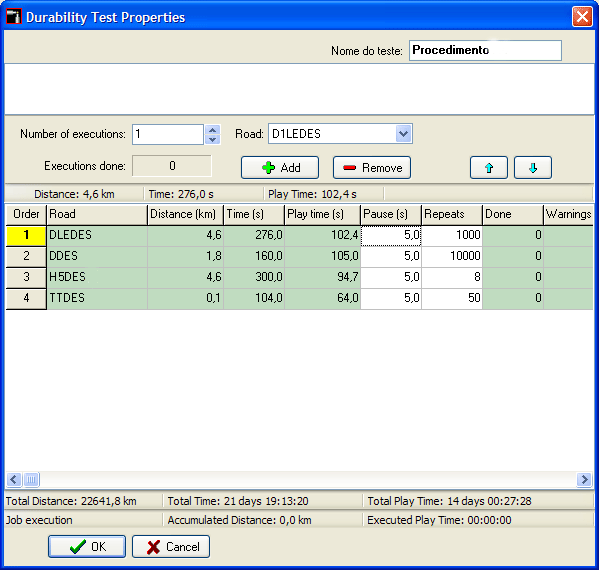The height and width of the screenshot is (570, 599).
Task: Click the Repeats cell with the value 10000
Action: pyautogui.click(x=452, y=256)
